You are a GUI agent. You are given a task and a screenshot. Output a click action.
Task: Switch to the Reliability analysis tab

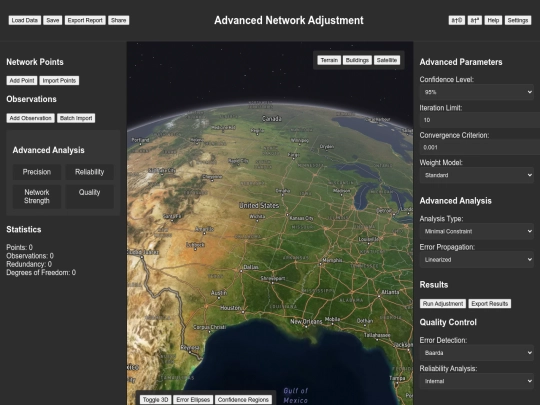pos(90,172)
